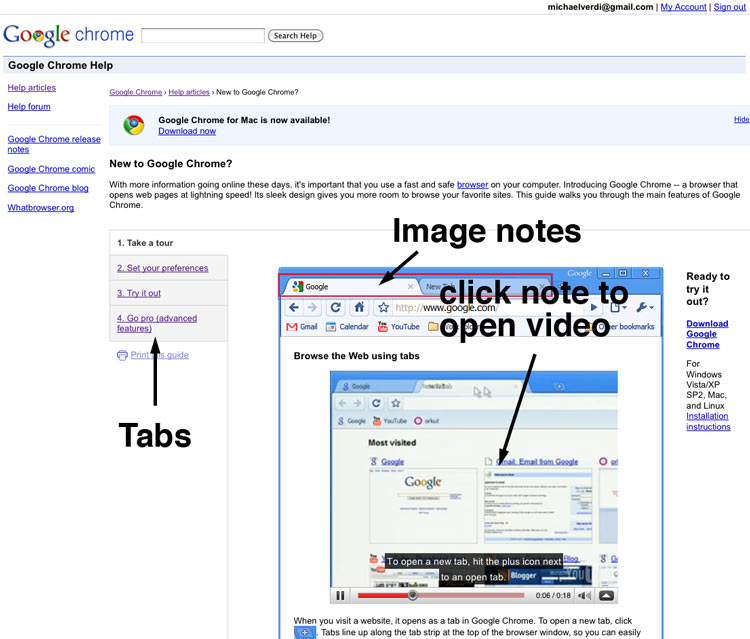The image size is (750, 639).
Task: Select the New Tab tab in pictured browser
Action: coord(483,286)
